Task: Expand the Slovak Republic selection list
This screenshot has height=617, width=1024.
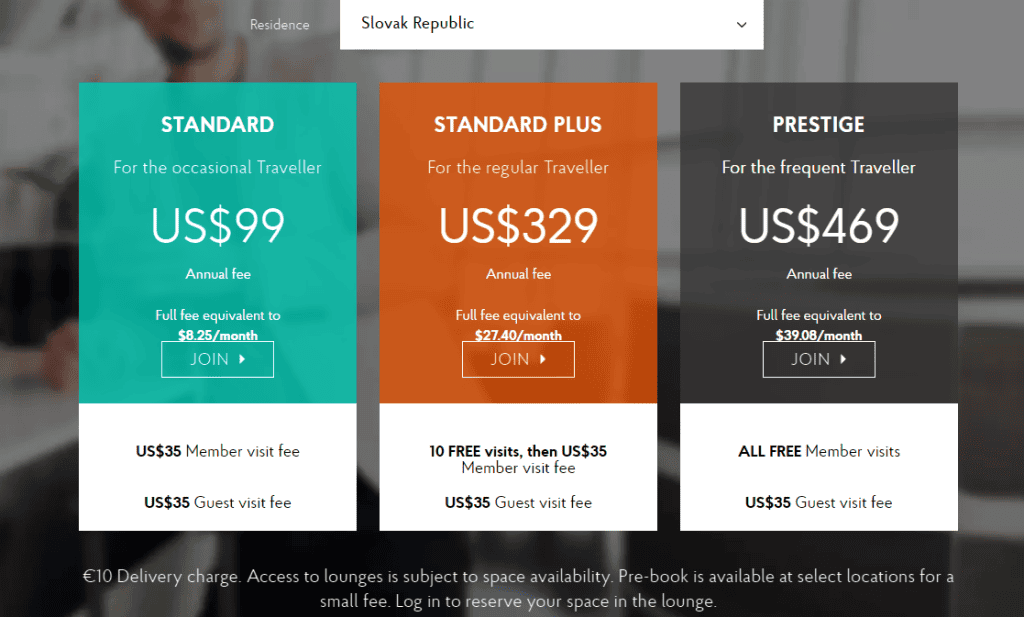Action: (x=552, y=24)
